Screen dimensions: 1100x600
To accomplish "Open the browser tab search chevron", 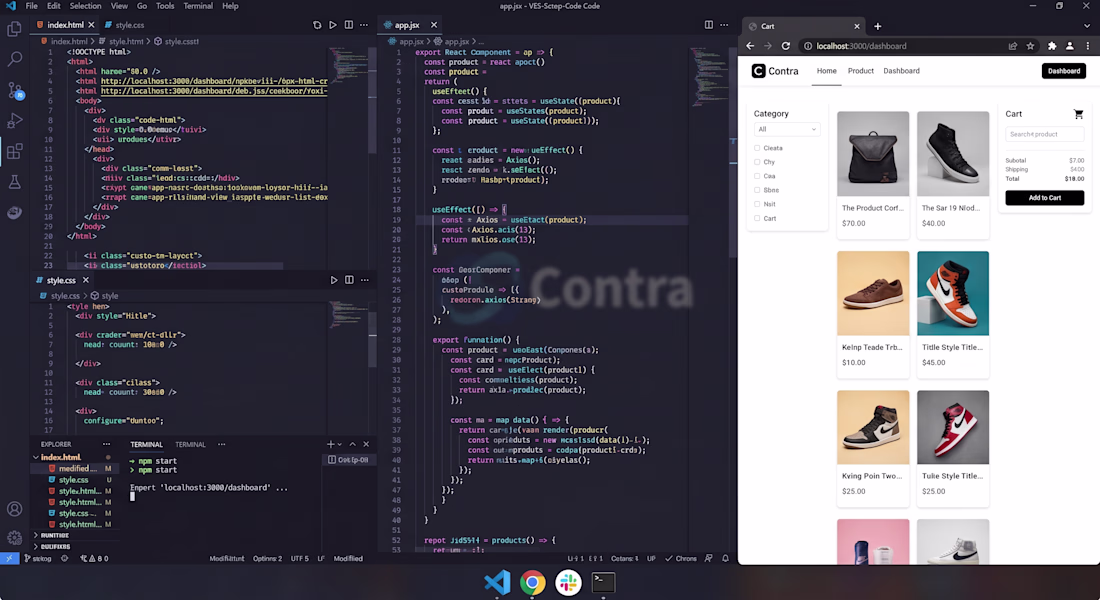I will 1087,26.
